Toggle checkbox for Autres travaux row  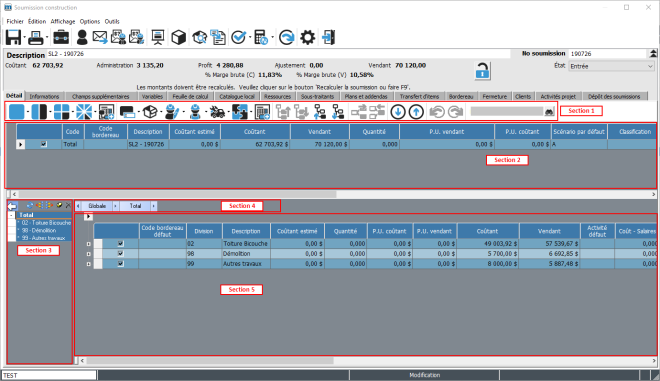(120, 264)
